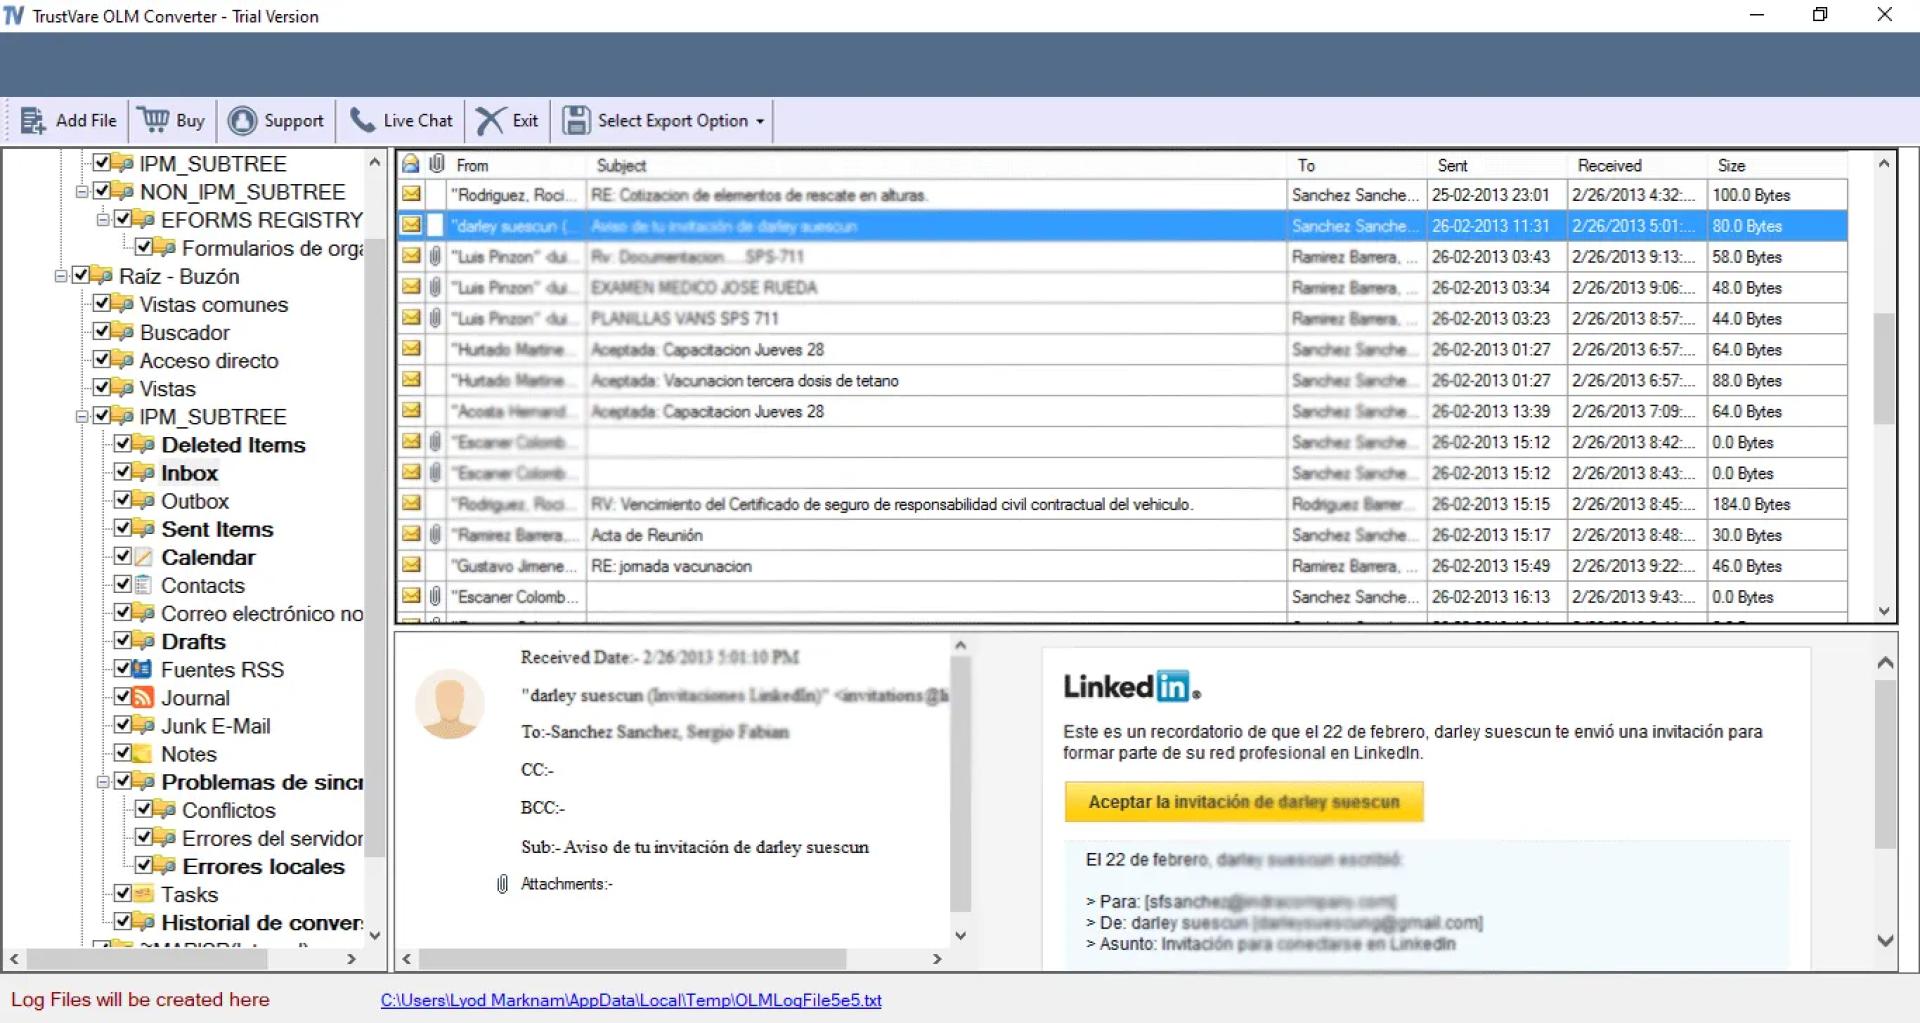
Task: Click the lock column header icon
Action: click(412, 164)
